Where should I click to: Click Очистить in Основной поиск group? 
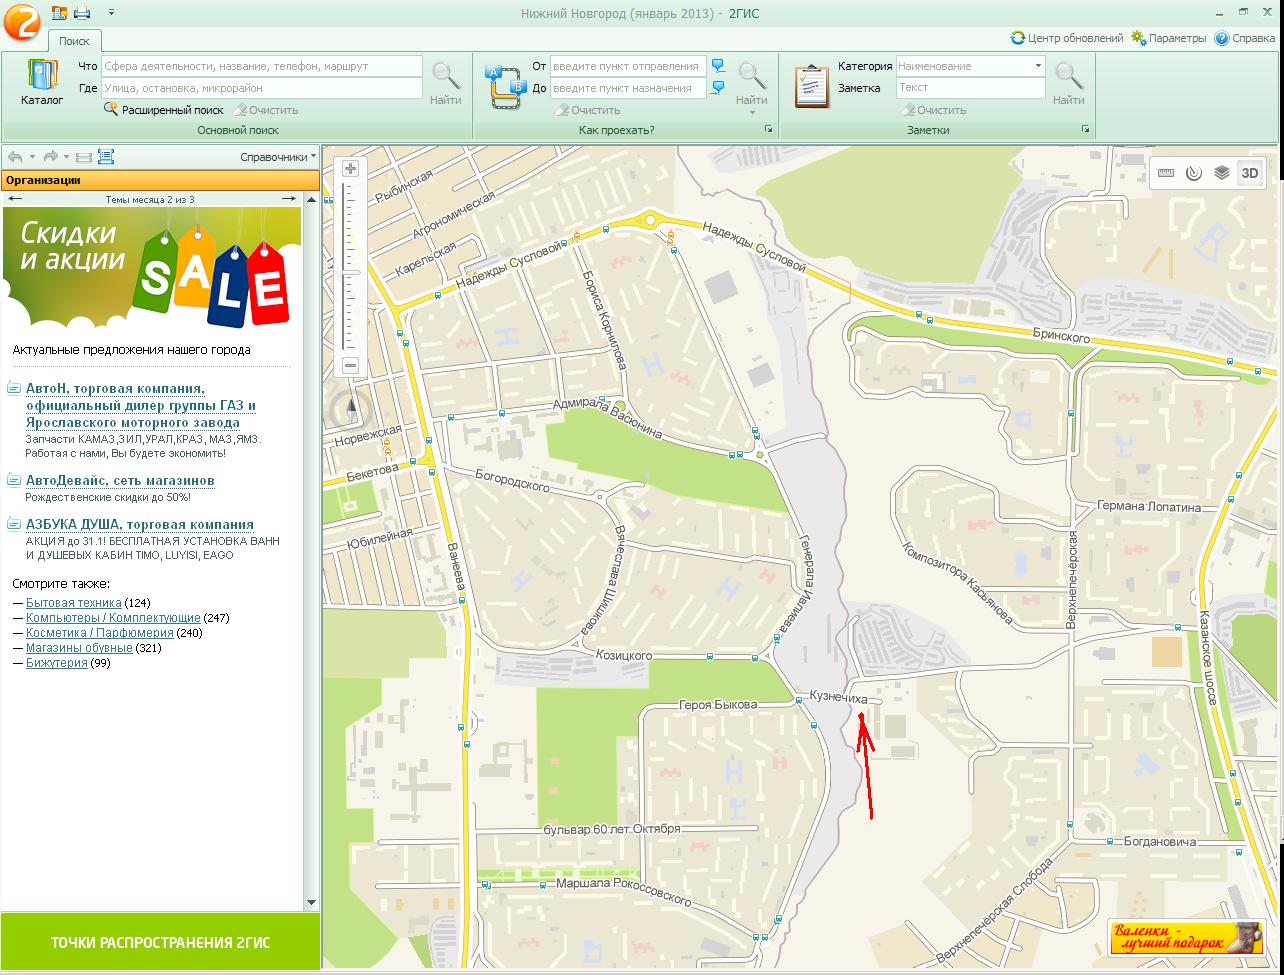tap(266, 110)
